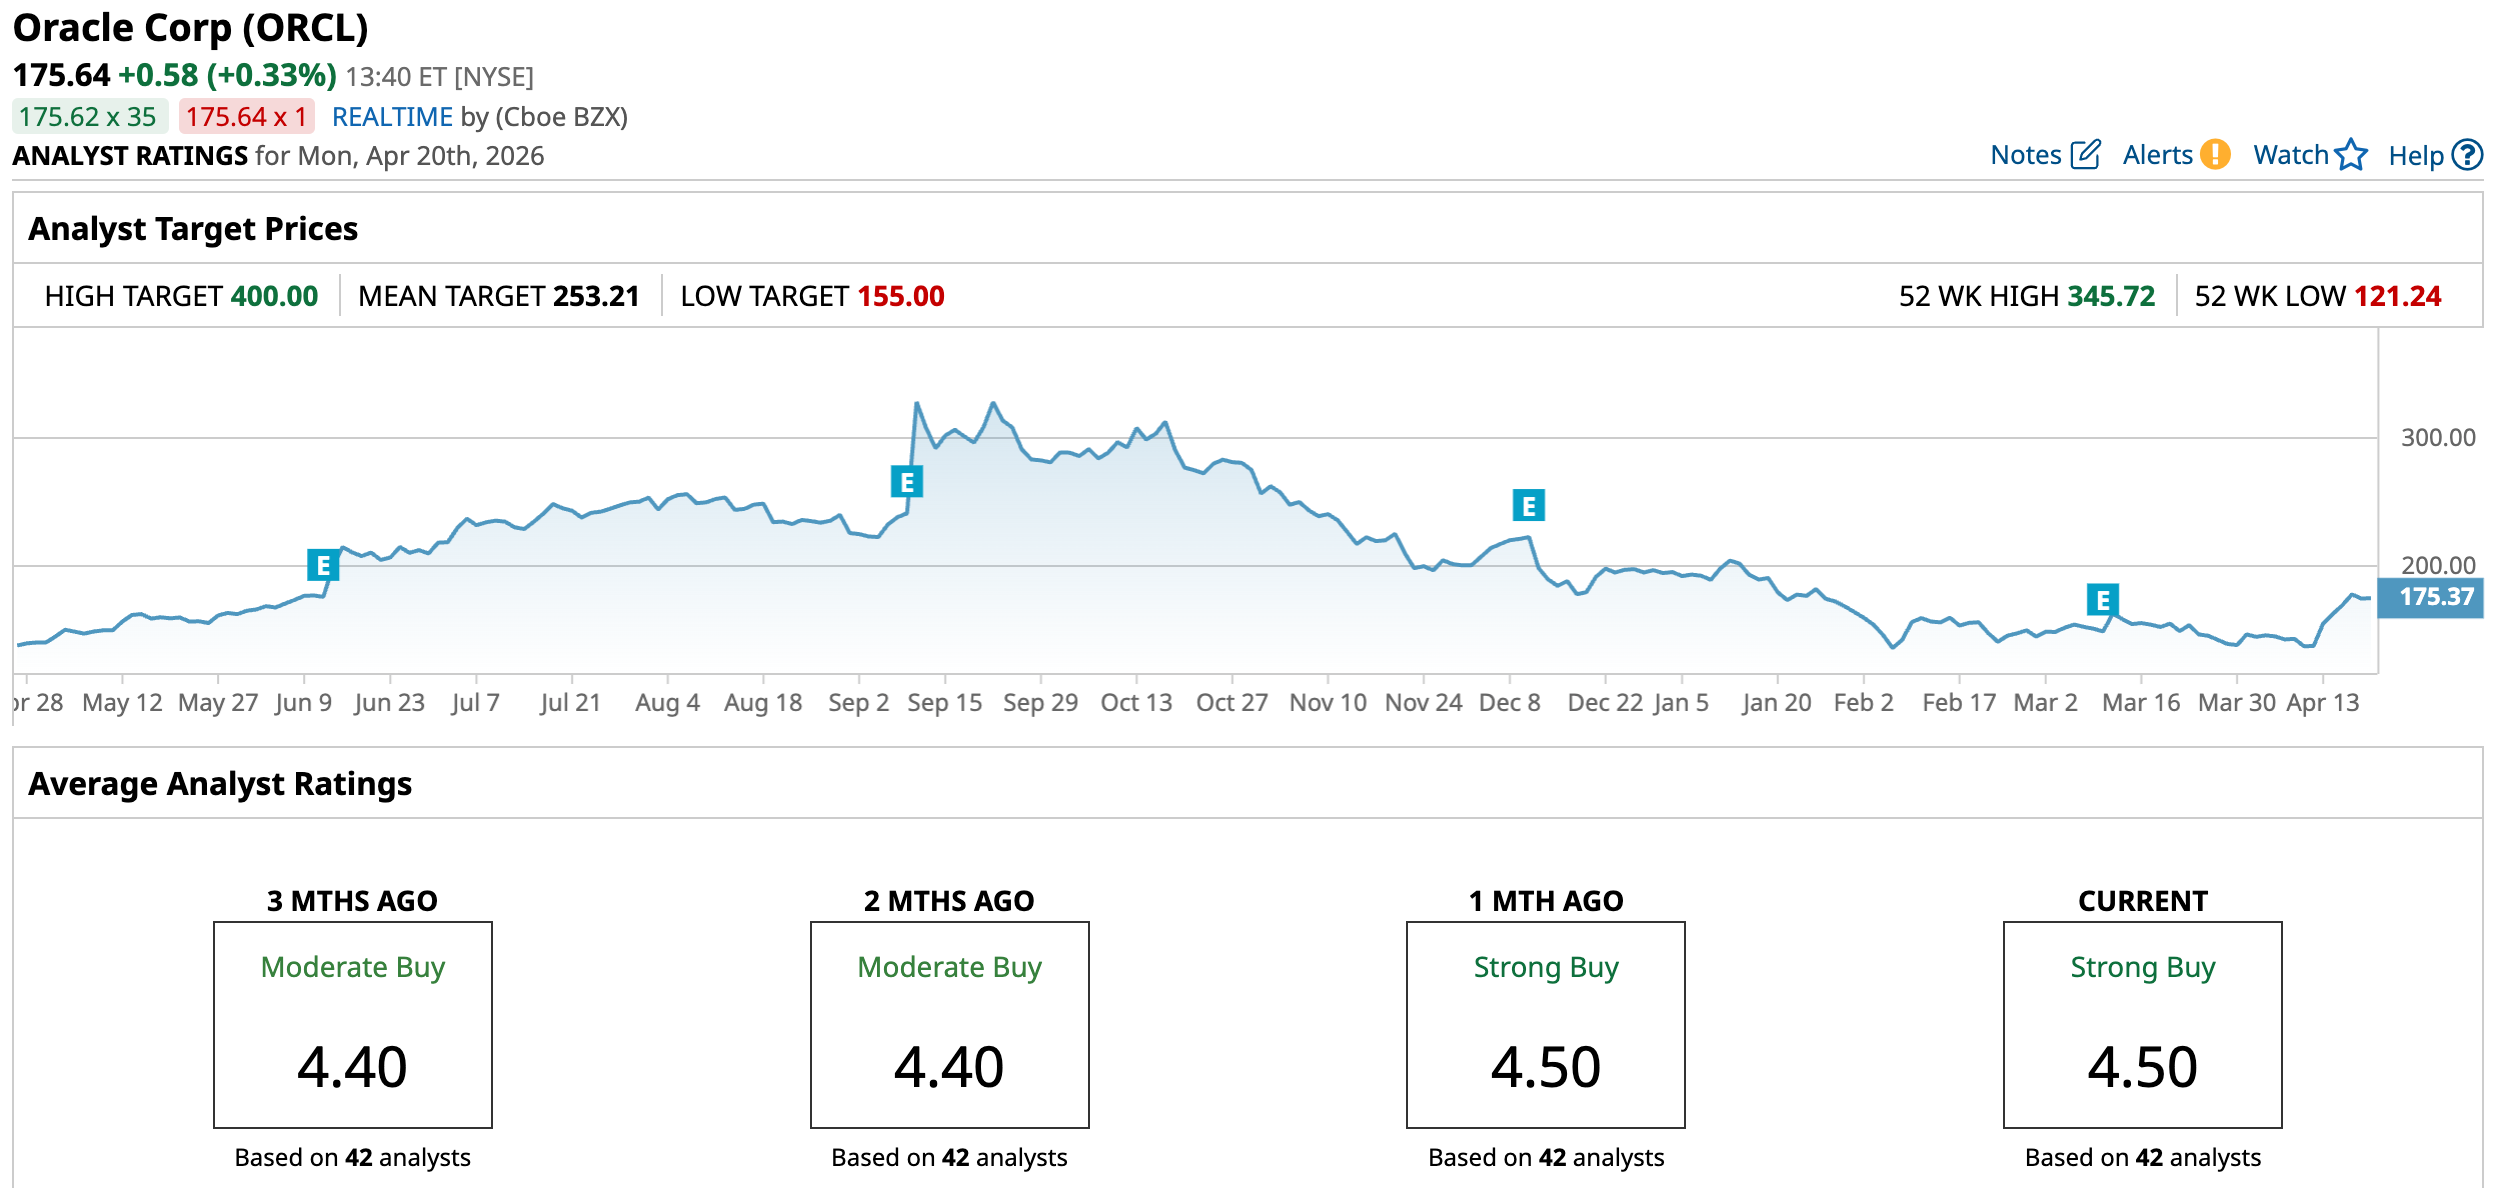This screenshot has height=1188, width=2494.
Task: Click the green bid 175.62 x 35 badge
Action: click(x=88, y=117)
